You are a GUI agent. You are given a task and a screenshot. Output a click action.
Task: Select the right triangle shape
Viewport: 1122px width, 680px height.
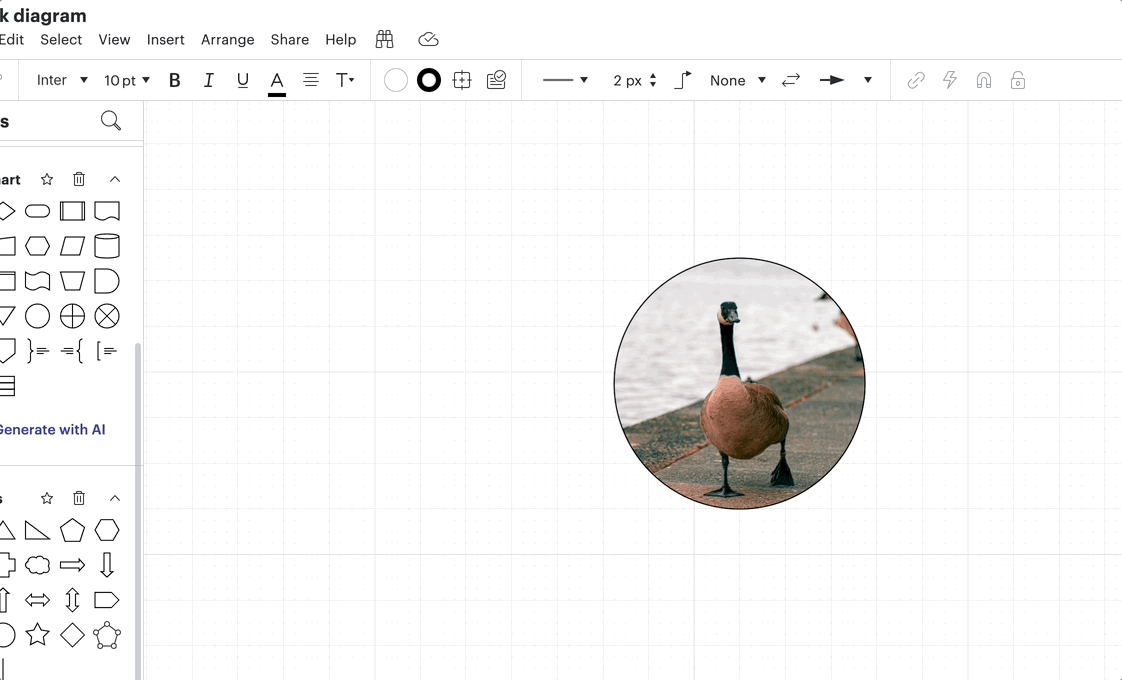pyautogui.click(x=37, y=530)
